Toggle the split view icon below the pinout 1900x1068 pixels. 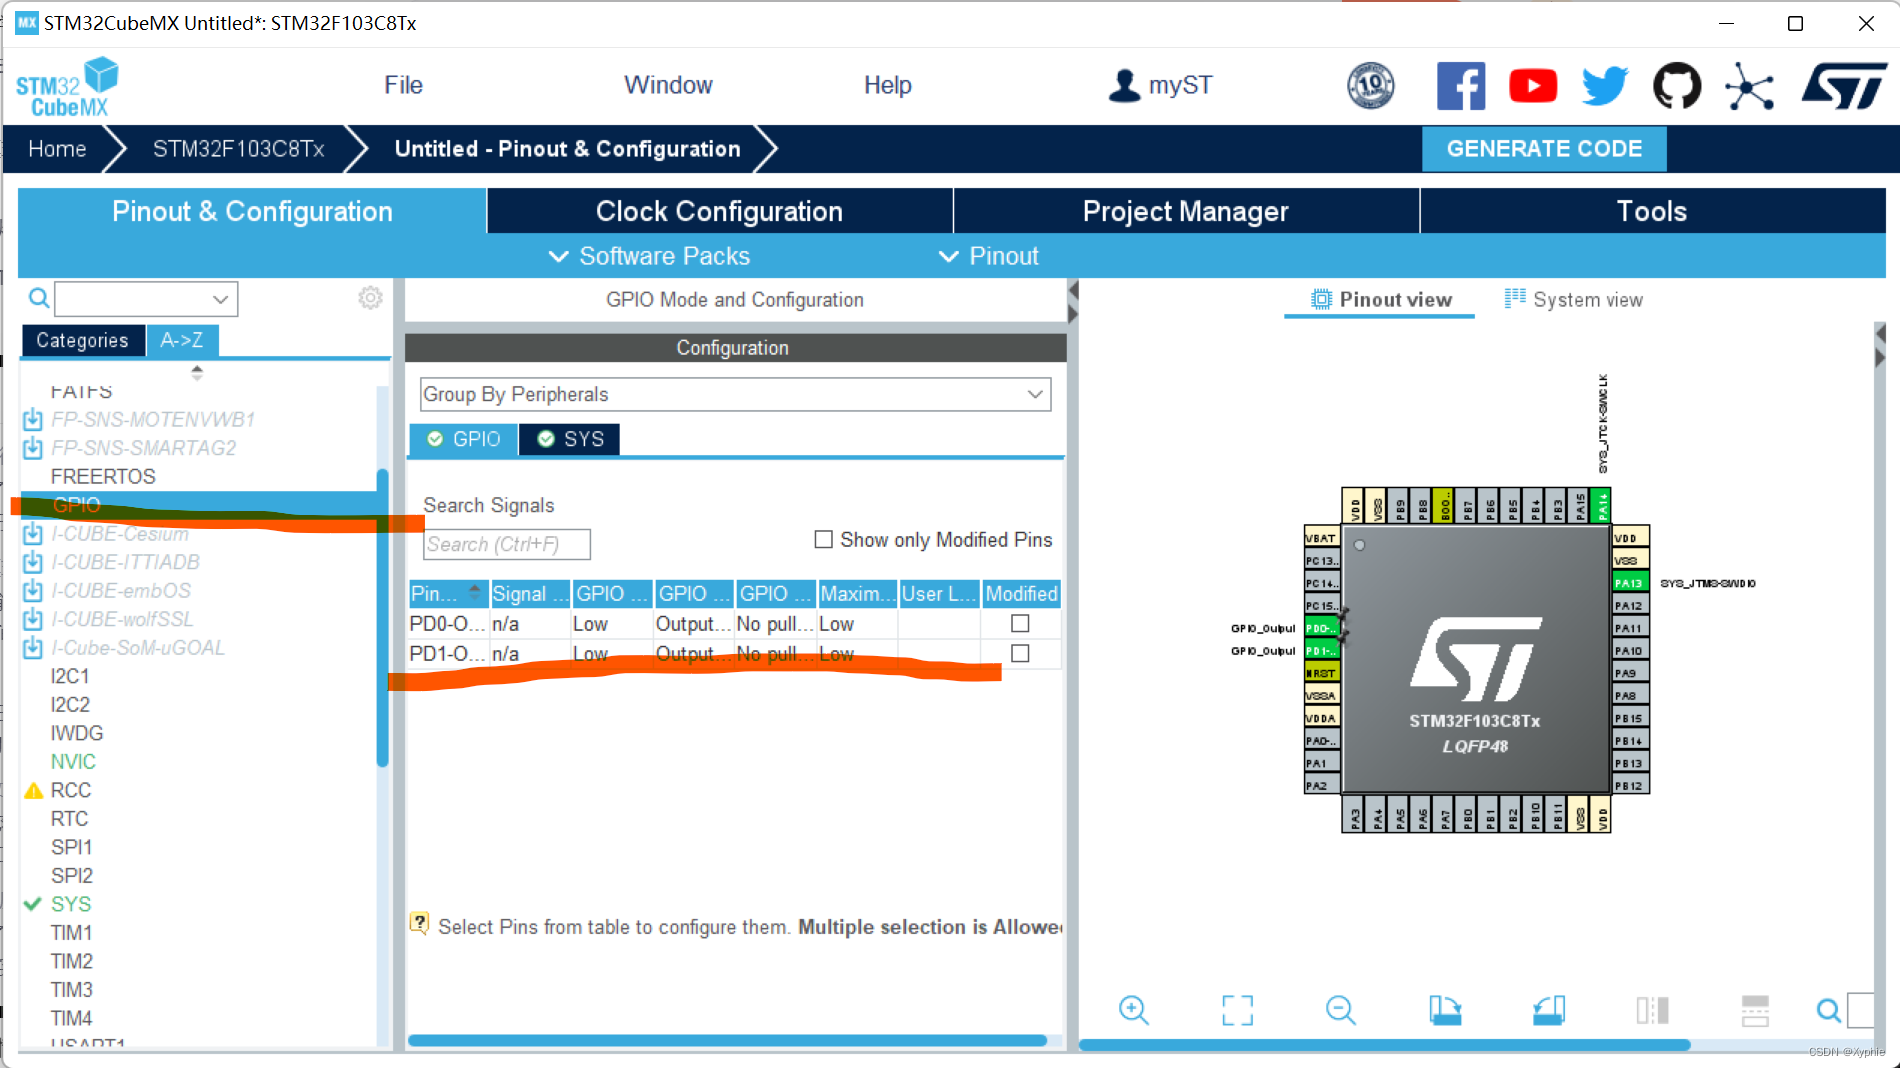pyautogui.click(x=1652, y=1010)
